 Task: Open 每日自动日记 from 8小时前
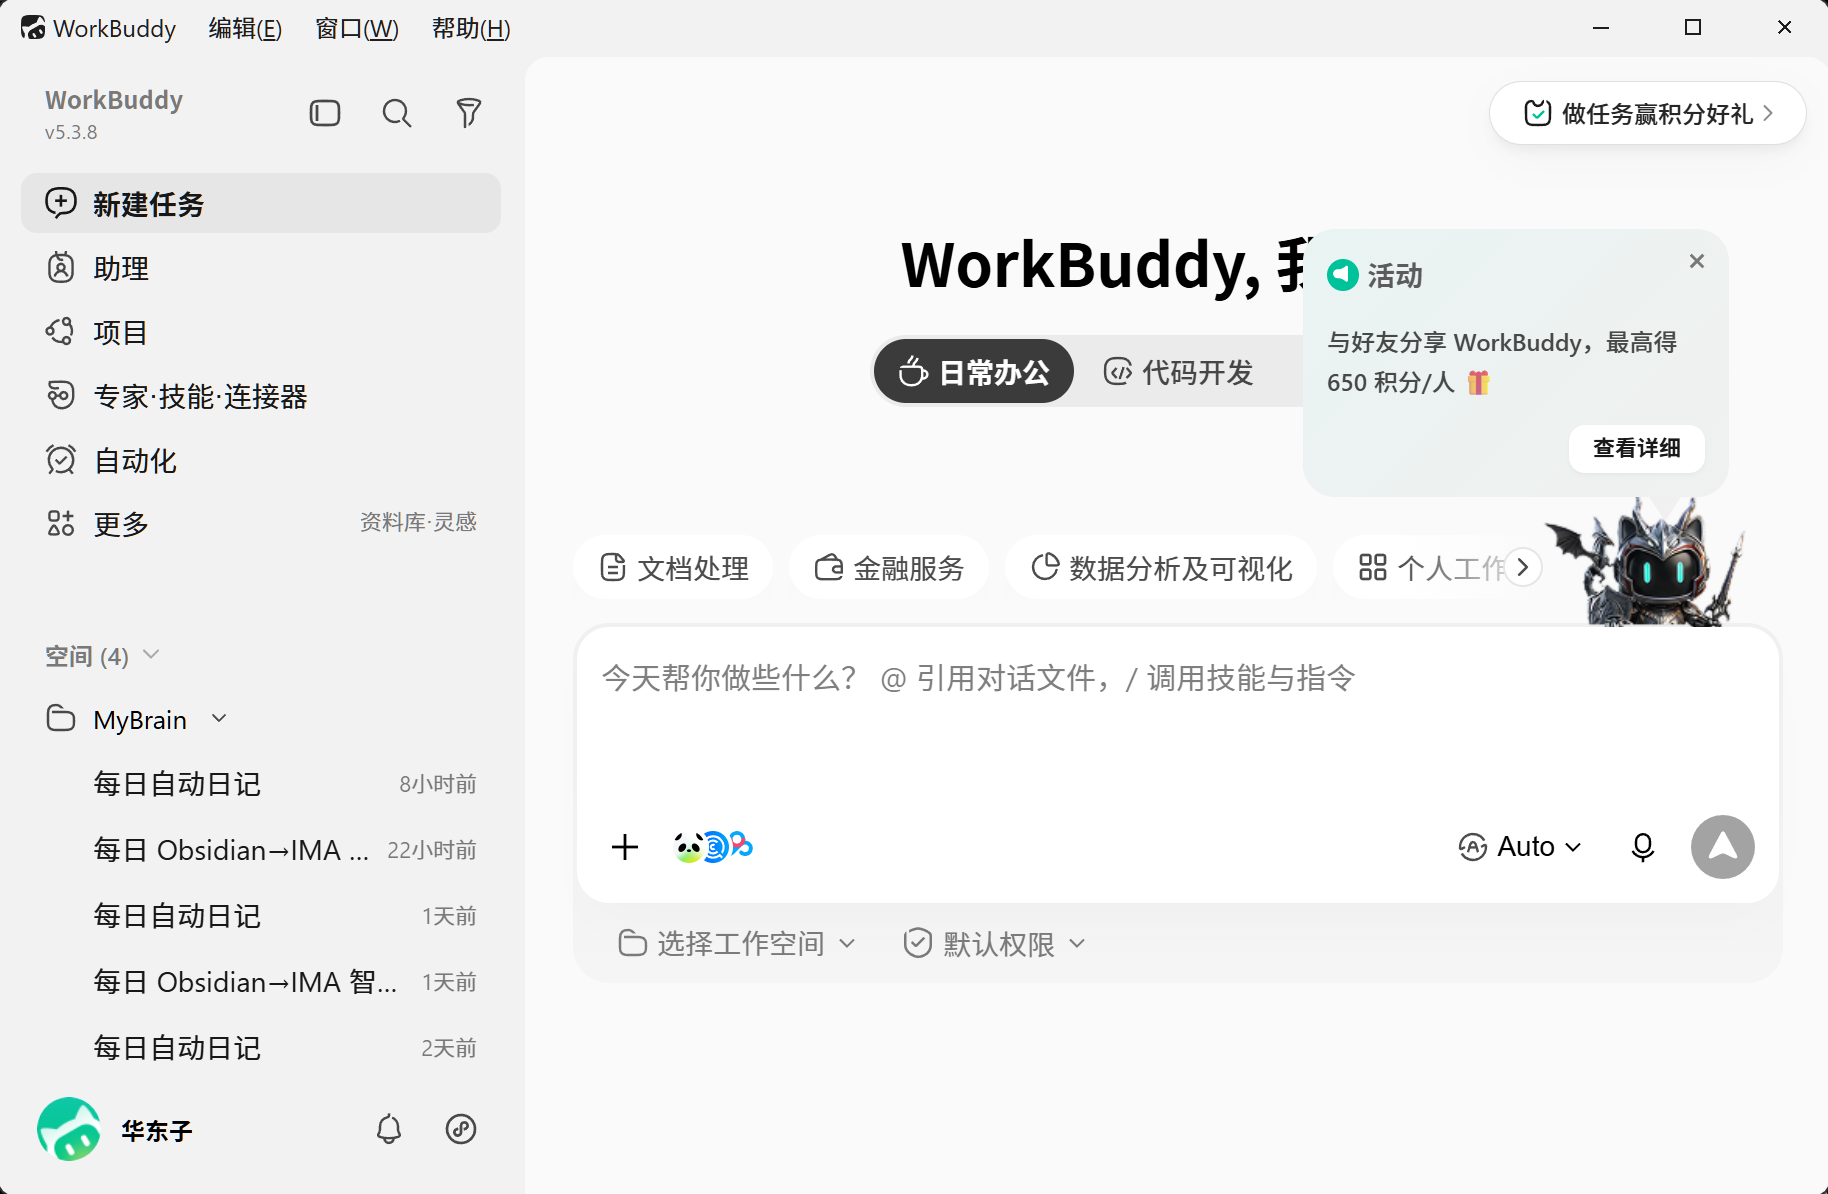261,784
